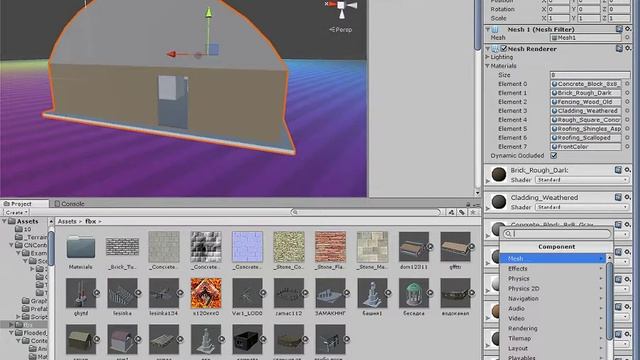
Task: Click the red X-axis move gizmo arrow
Action: [x=171, y=54]
